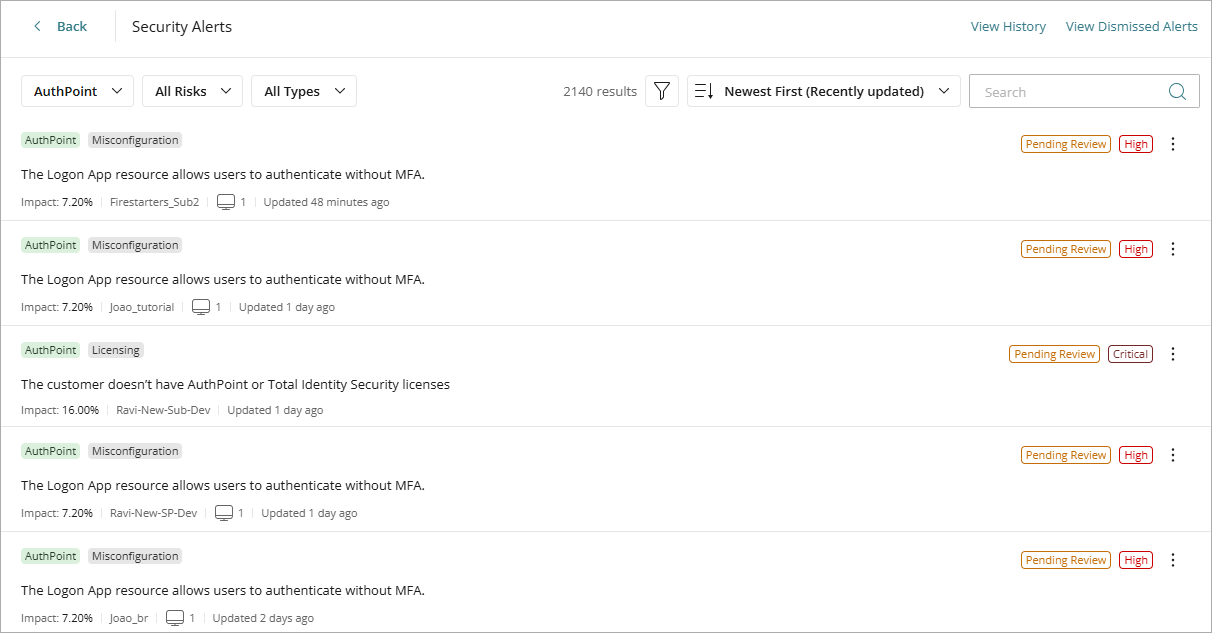Click AuthPoint tag on Joao_br alert

click(x=50, y=556)
